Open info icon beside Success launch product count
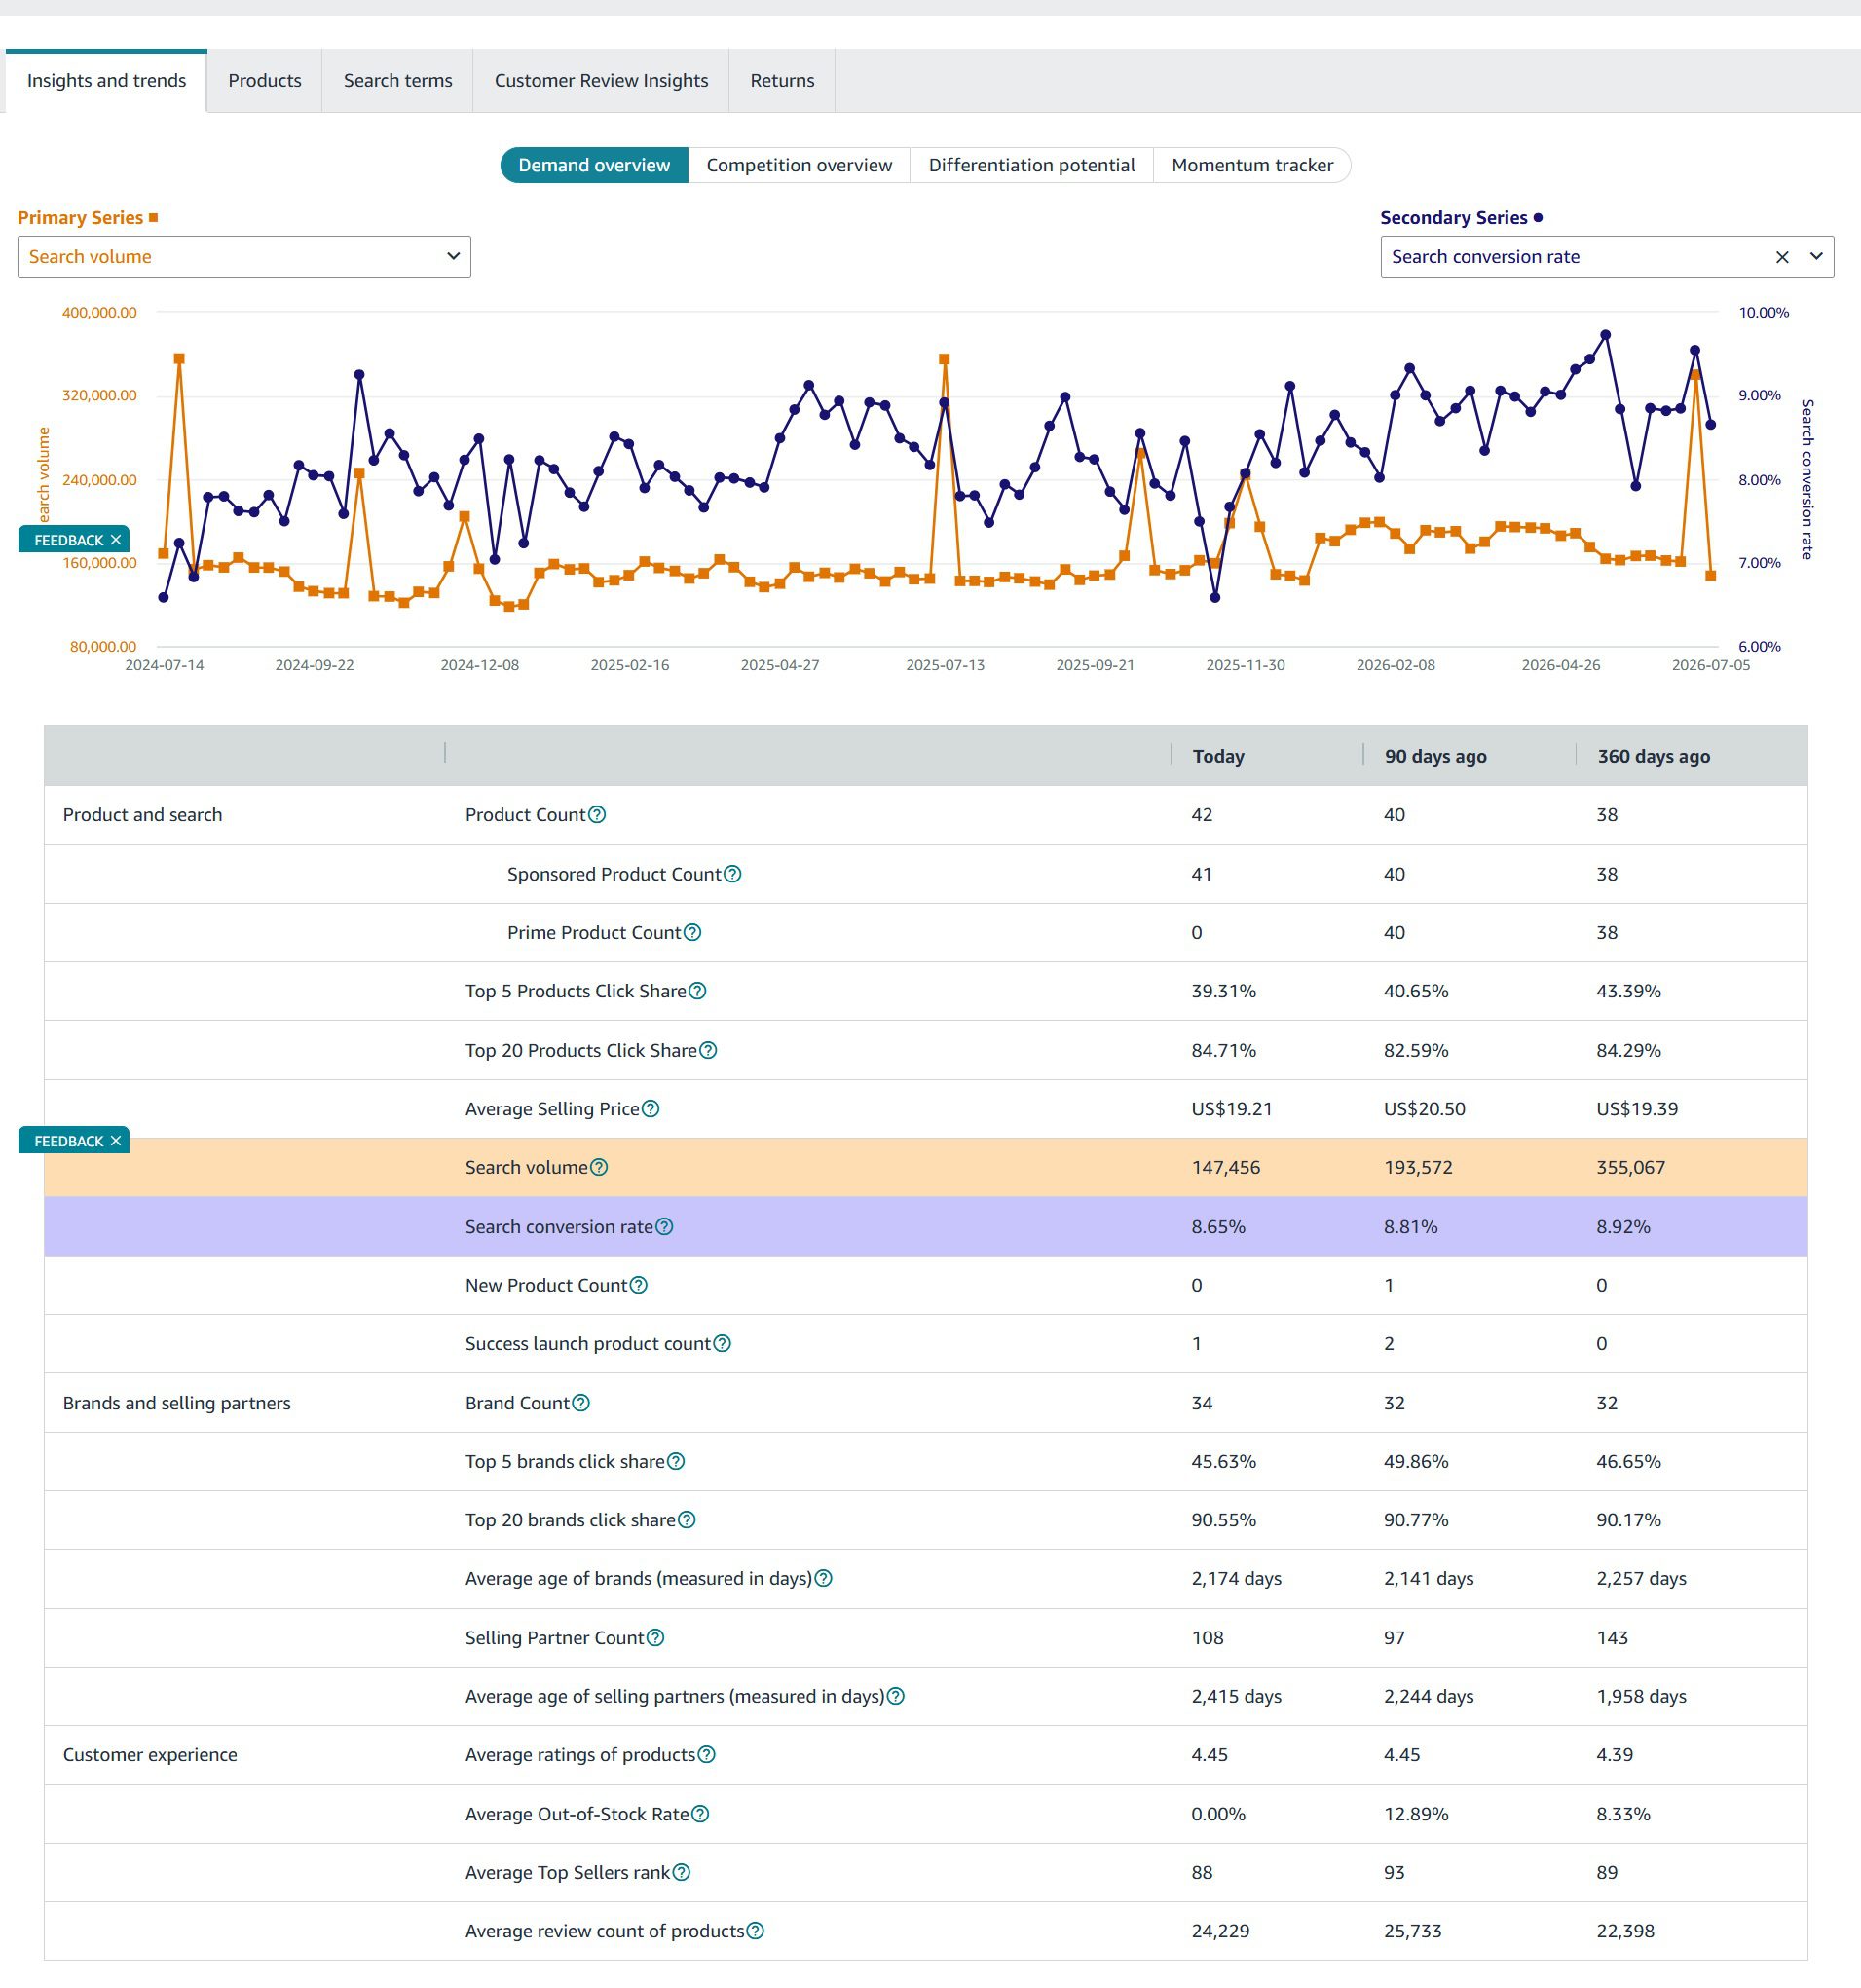This screenshot has width=1861, height=1988. [722, 1344]
